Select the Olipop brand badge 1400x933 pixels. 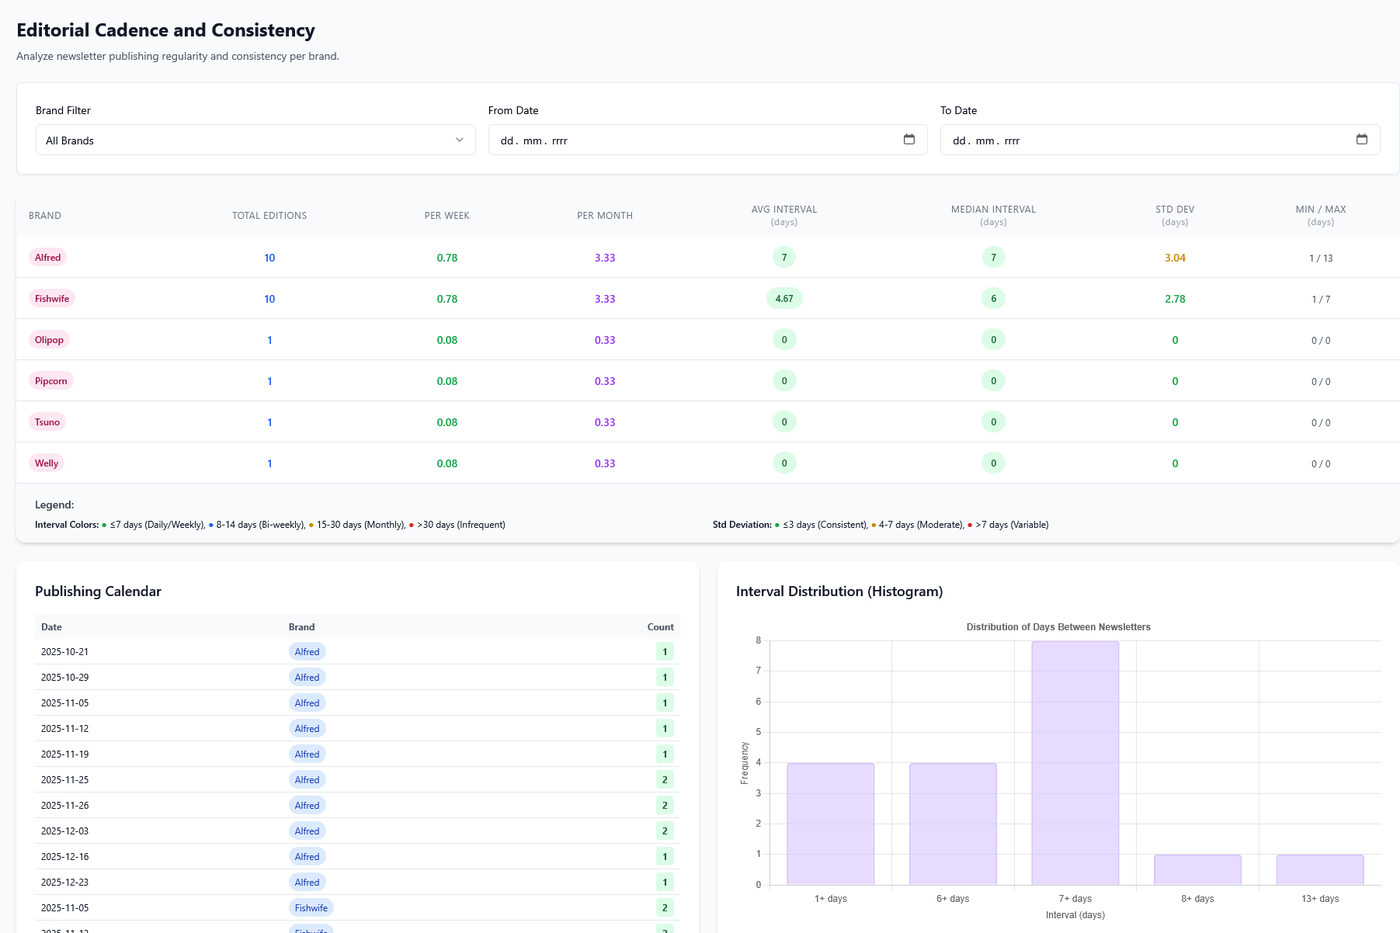pos(49,340)
